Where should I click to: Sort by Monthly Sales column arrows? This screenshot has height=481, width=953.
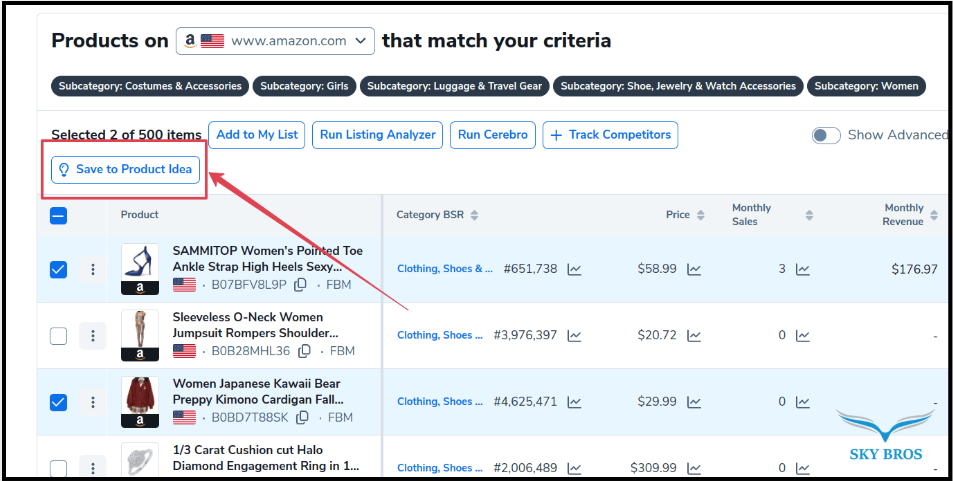(809, 215)
